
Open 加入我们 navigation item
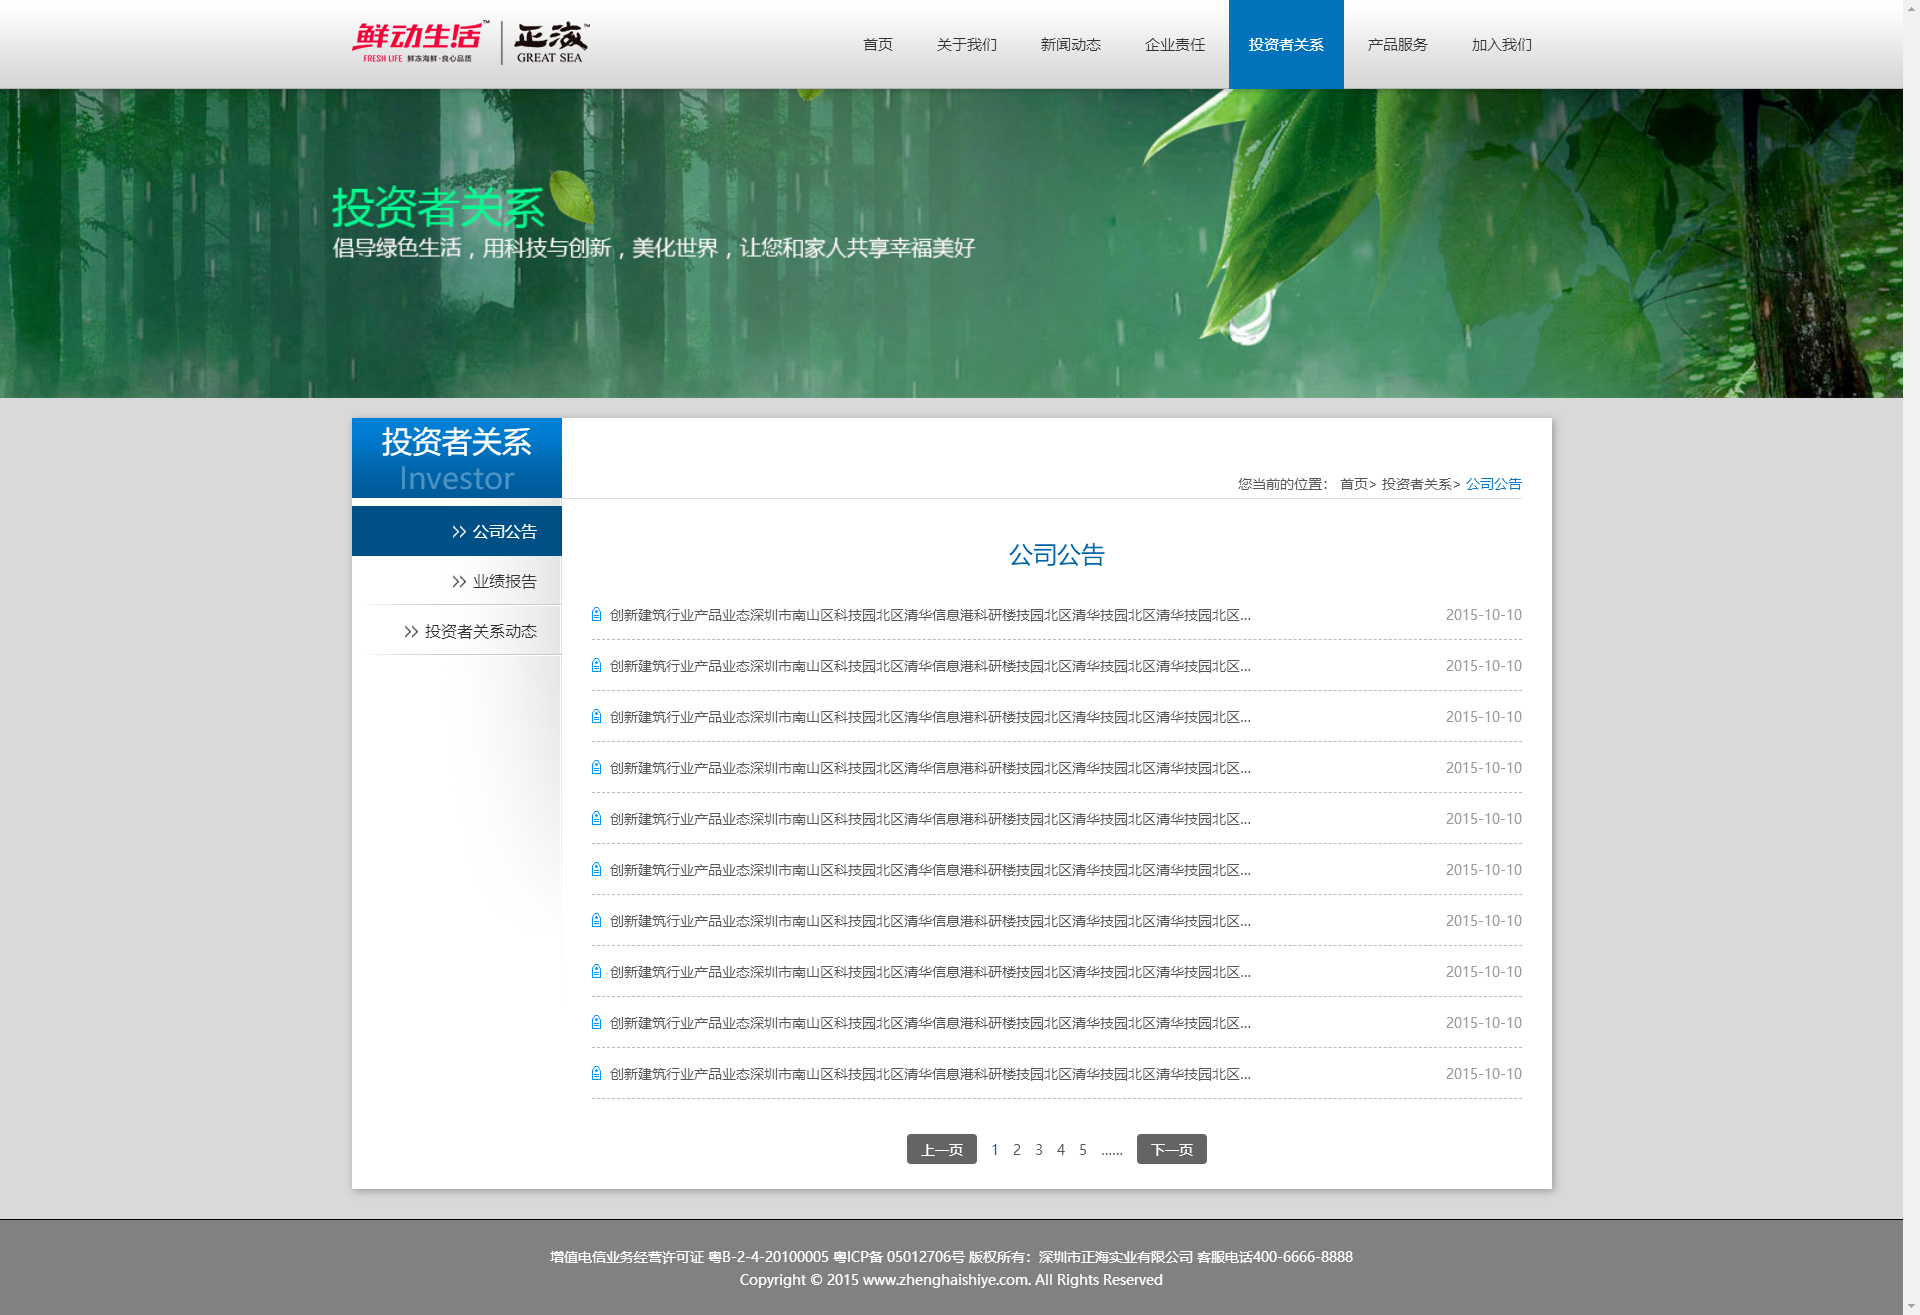tap(1501, 45)
